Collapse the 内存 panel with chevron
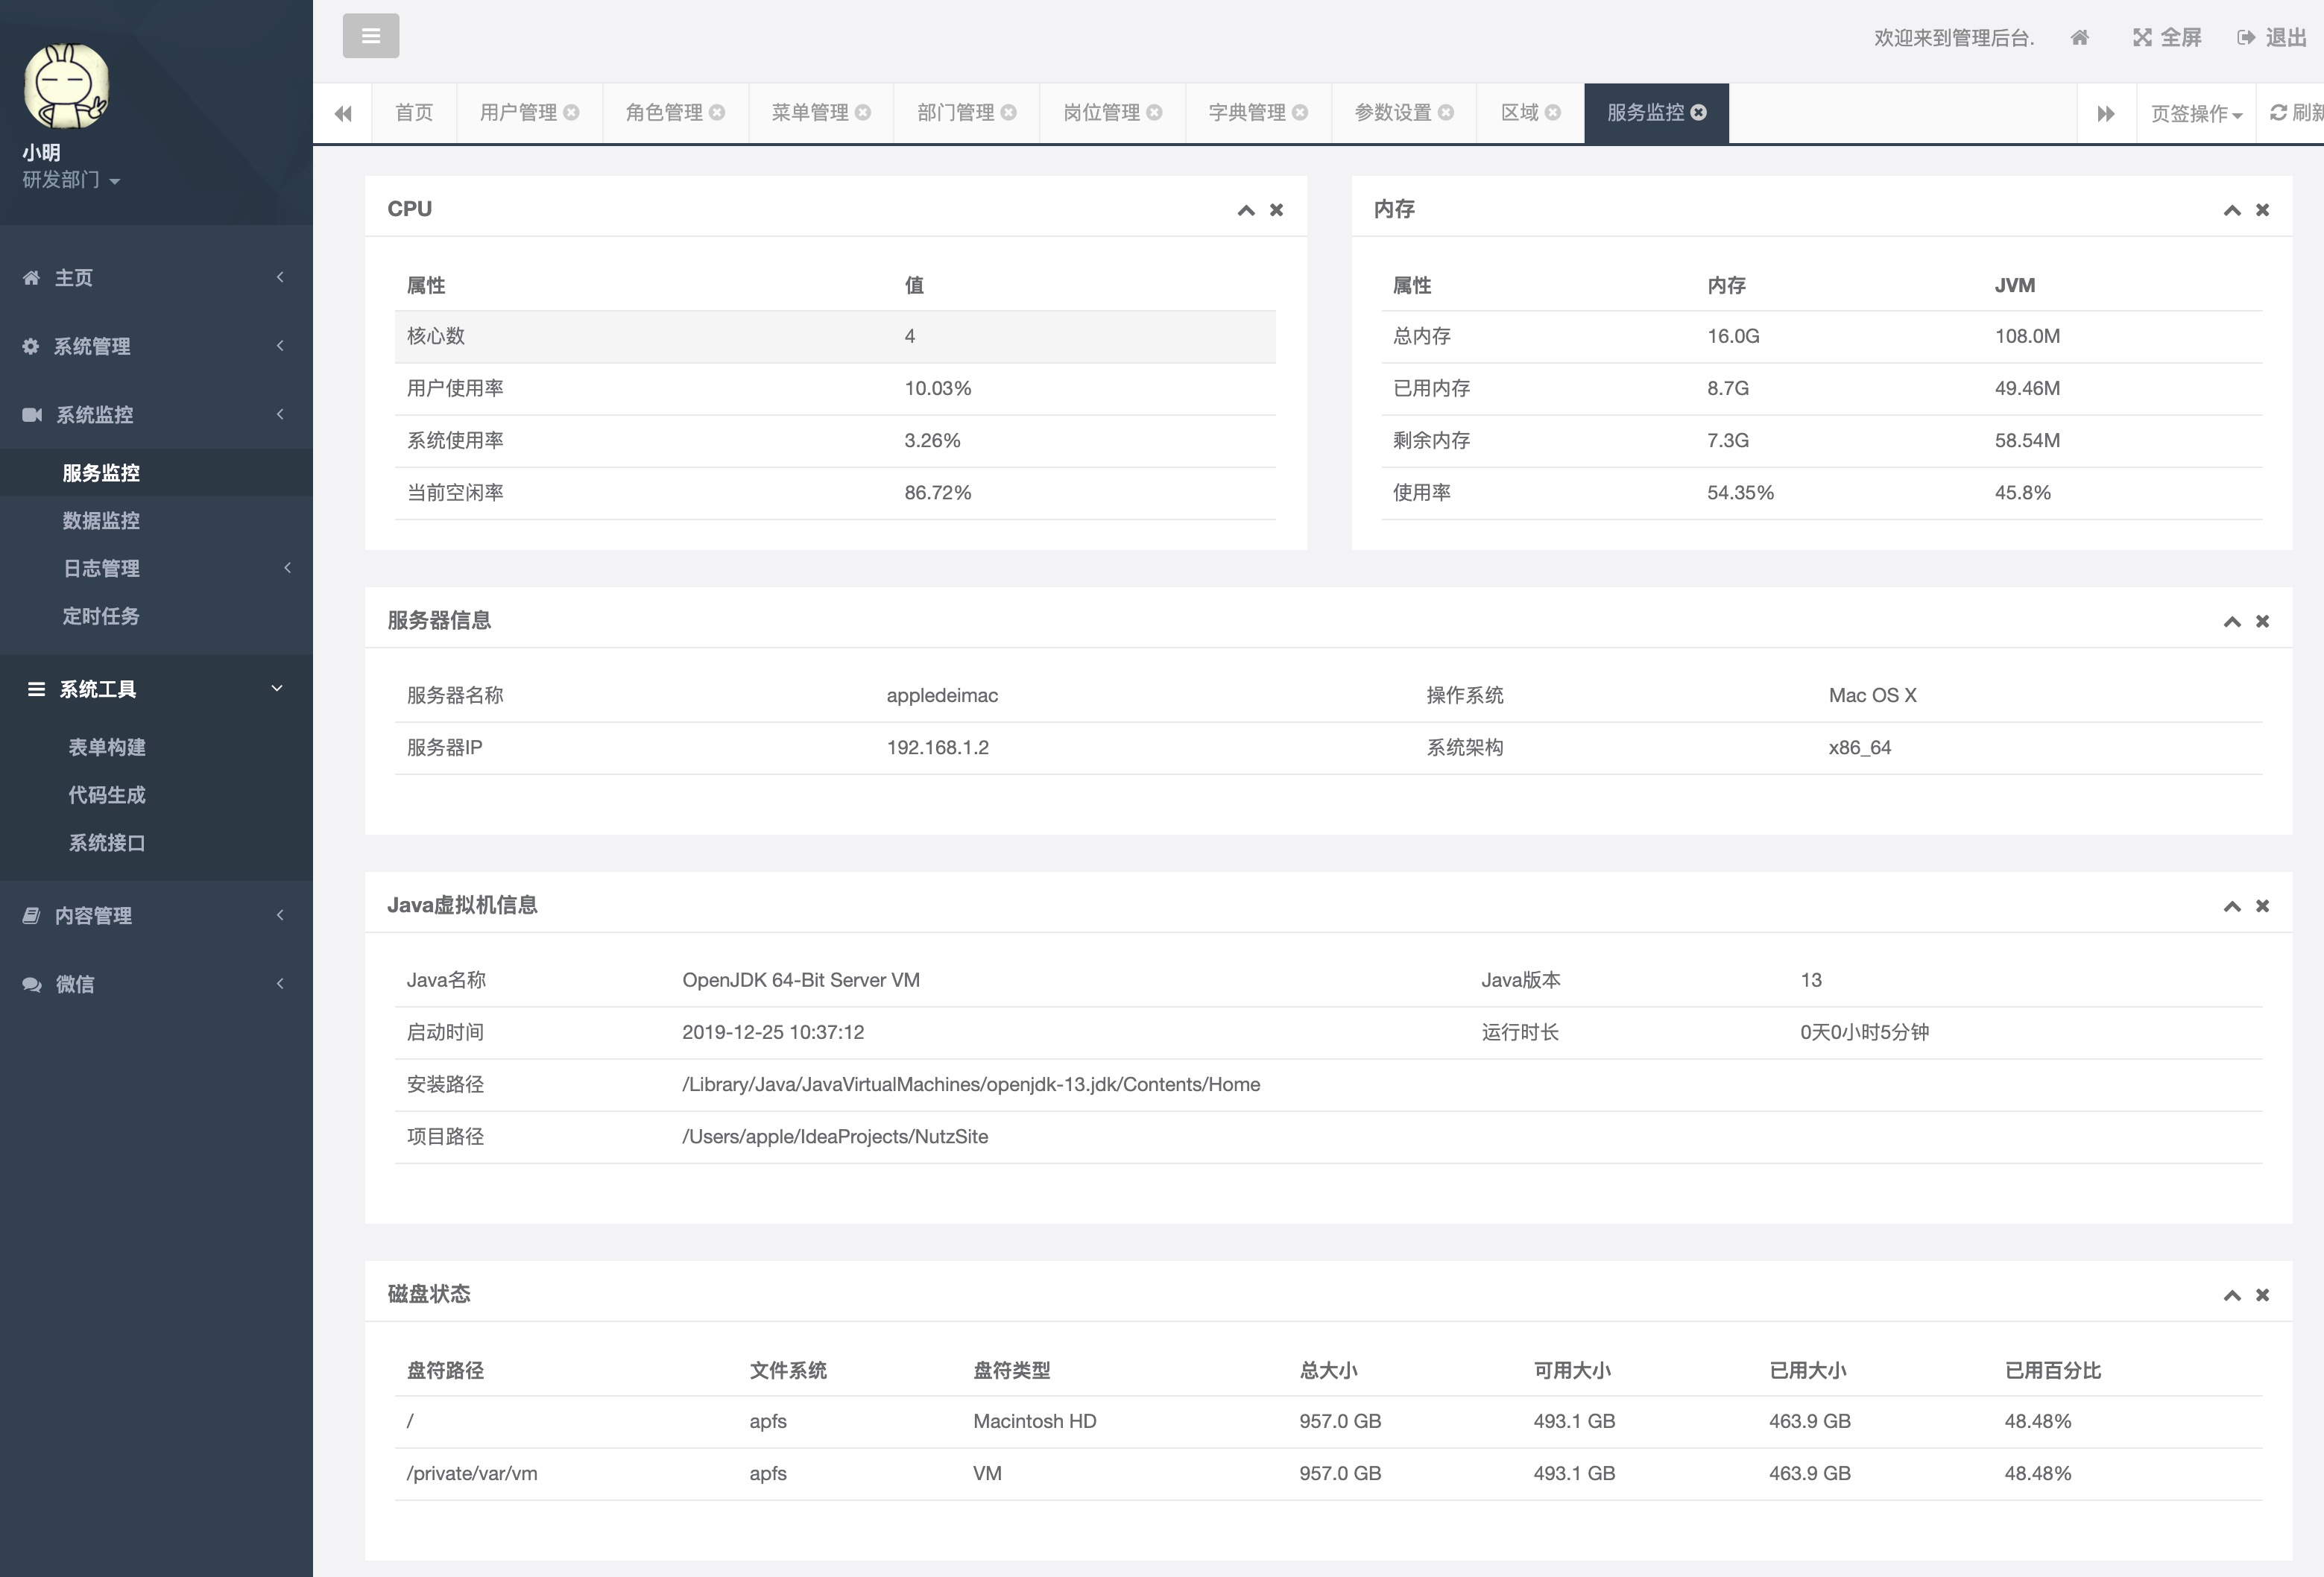The image size is (2324, 1577). coord(2232,210)
